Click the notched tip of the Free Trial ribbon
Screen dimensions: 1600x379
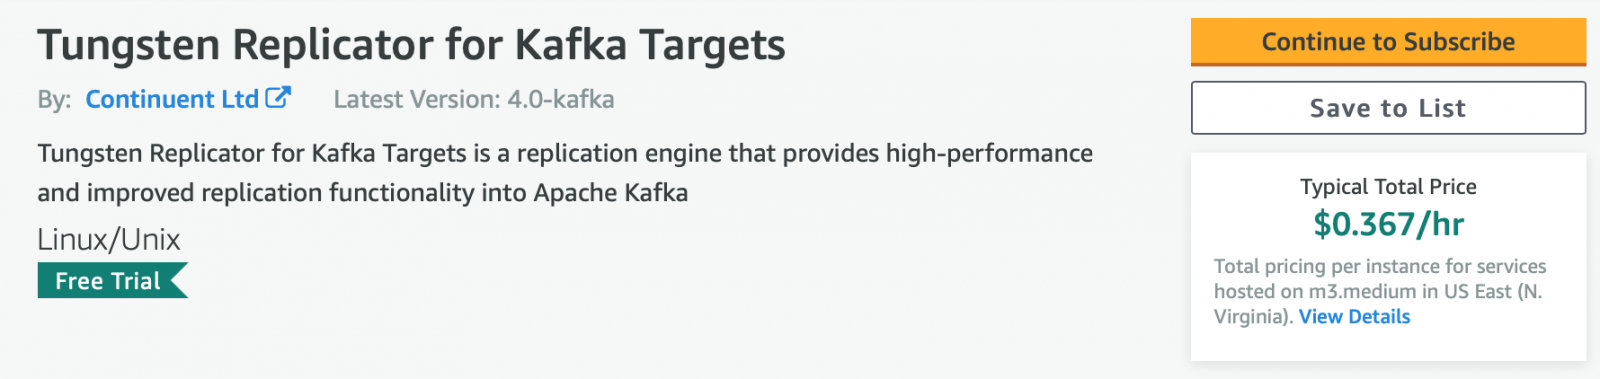[x=179, y=281]
